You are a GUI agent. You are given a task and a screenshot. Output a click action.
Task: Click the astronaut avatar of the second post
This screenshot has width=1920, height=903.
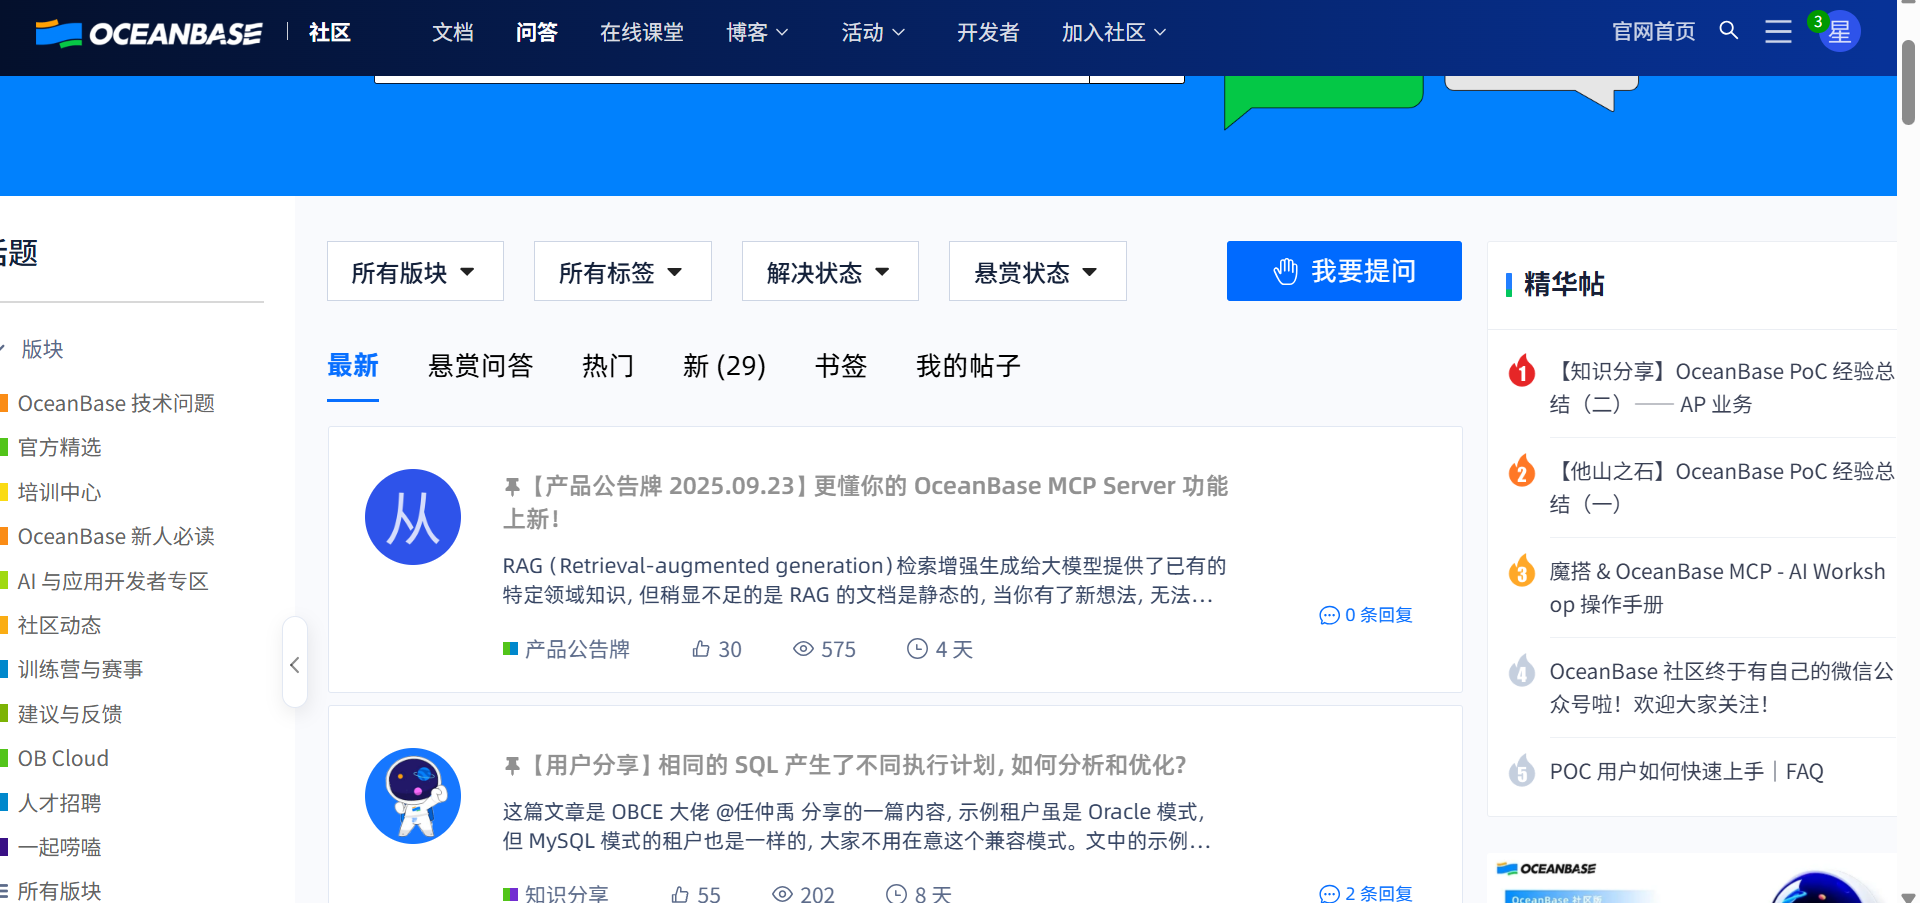pyautogui.click(x=413, y=796)
